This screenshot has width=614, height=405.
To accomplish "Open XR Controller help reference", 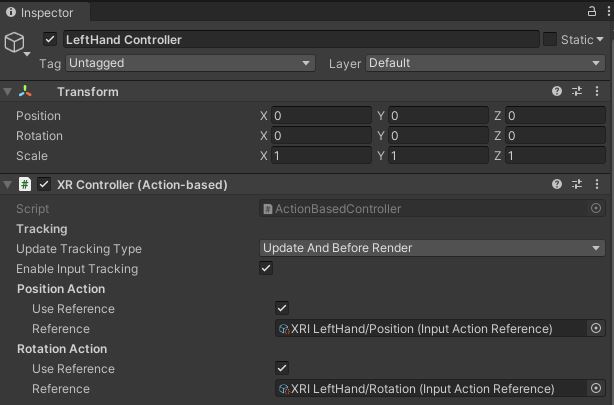I will click(556, 184).
